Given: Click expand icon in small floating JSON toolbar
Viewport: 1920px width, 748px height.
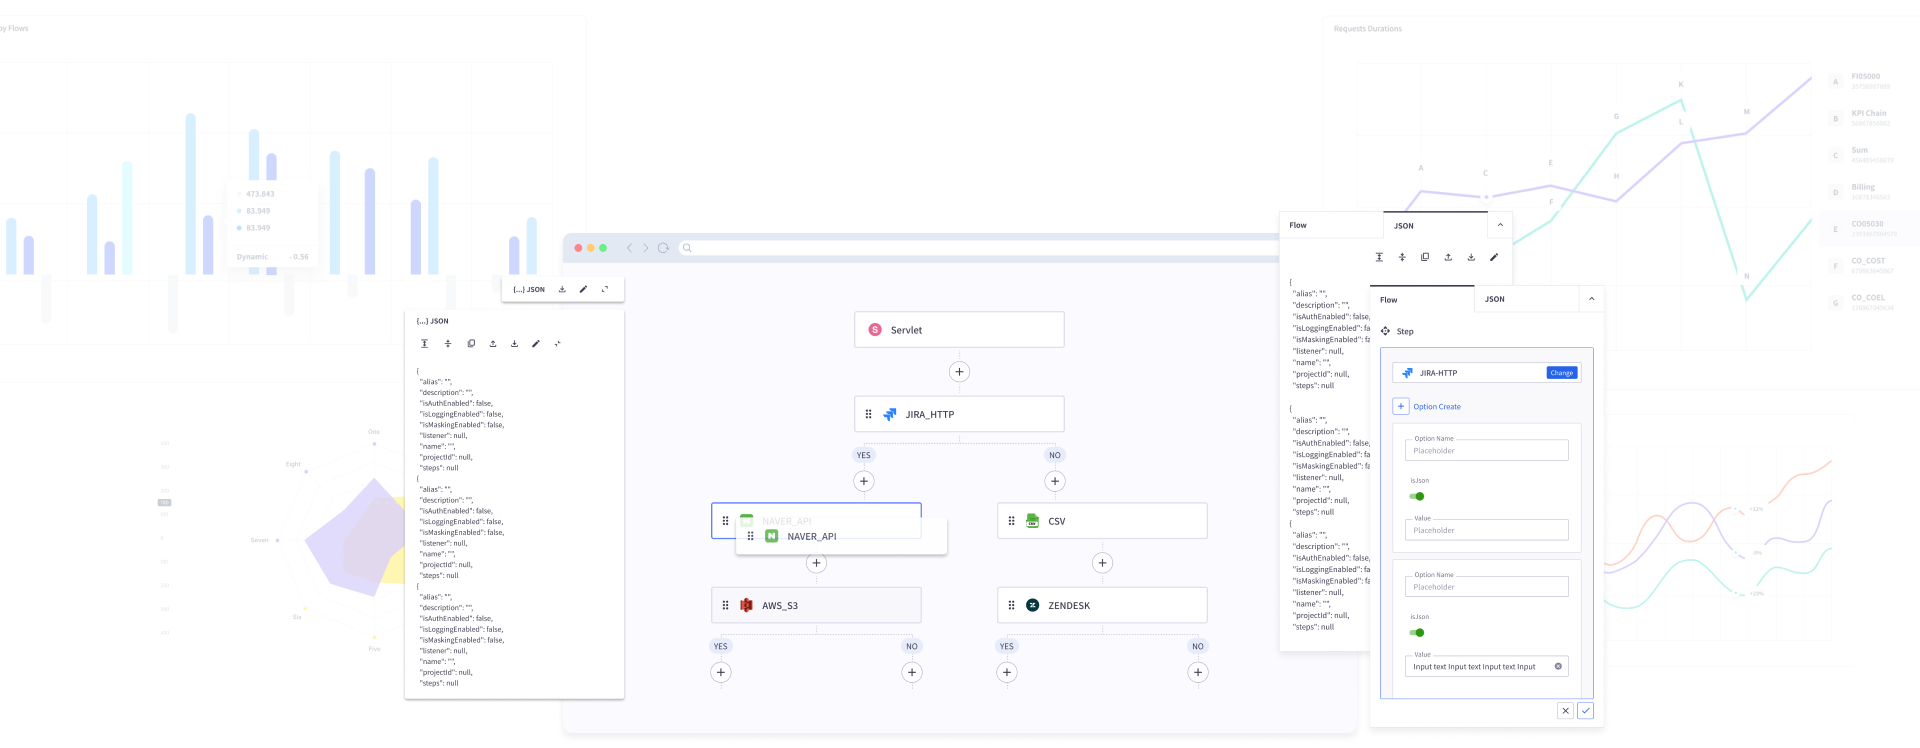Looking at the screenshot, I should click(605, 290).
